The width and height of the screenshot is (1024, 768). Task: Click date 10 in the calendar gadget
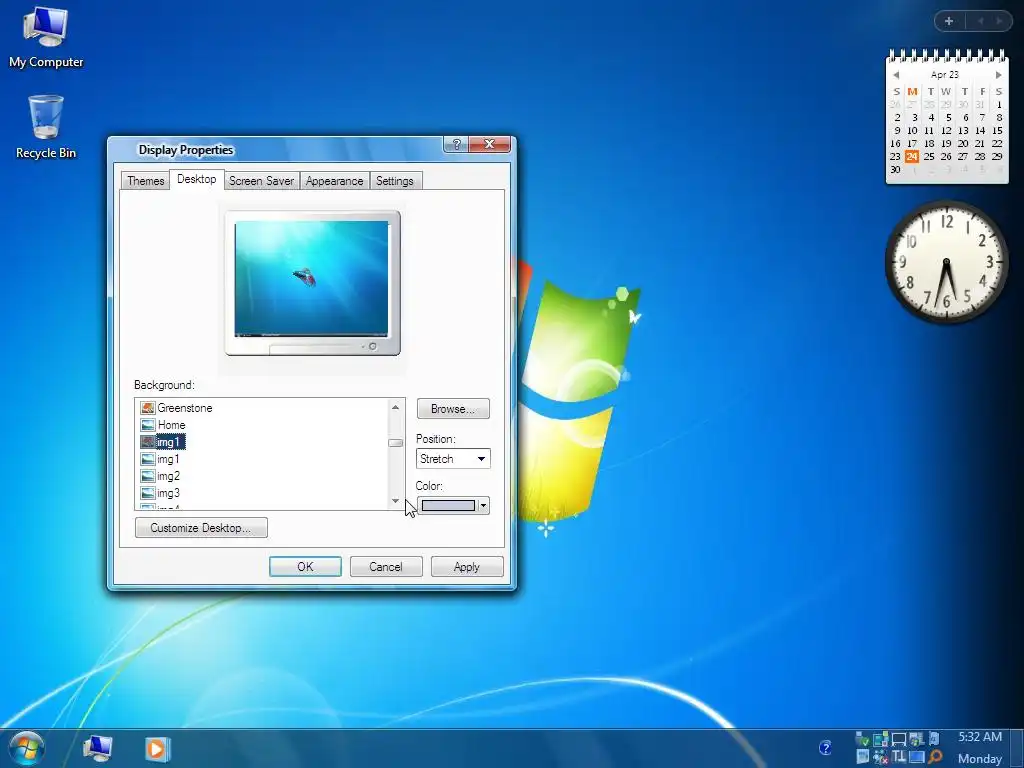[x=912, y=131]
